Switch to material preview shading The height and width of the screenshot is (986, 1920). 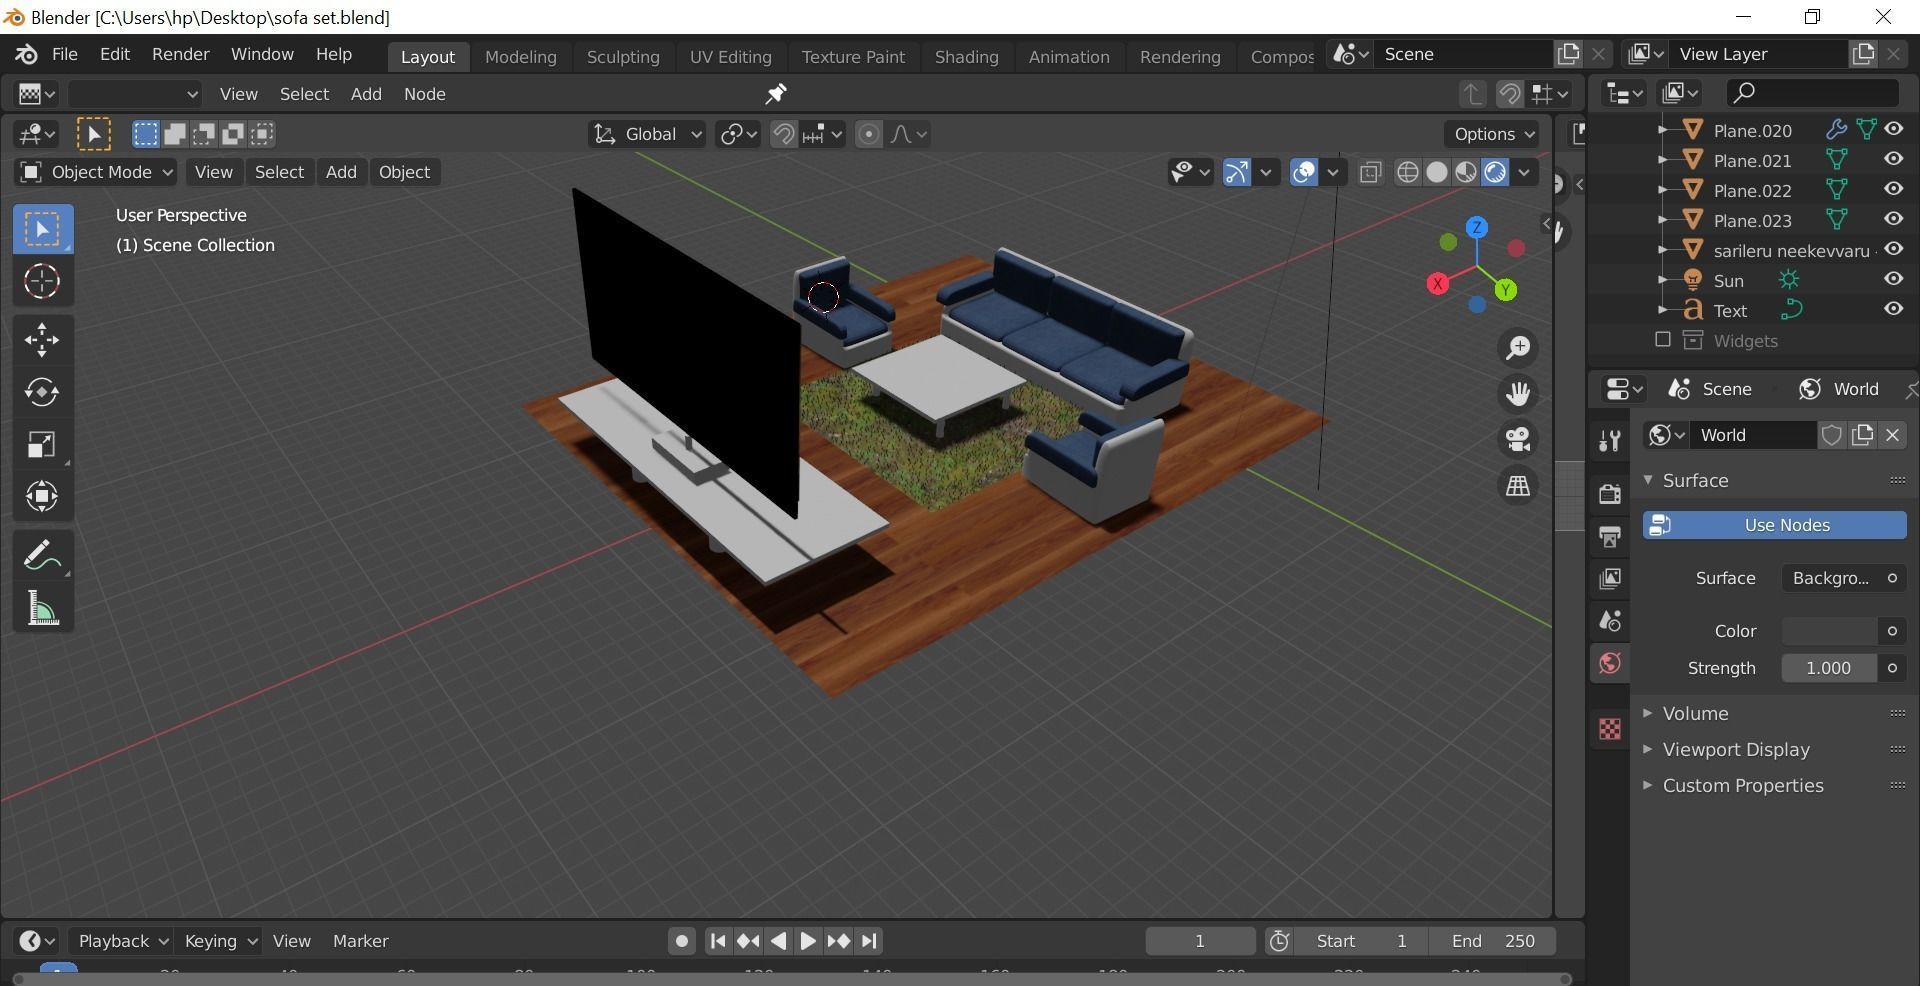[x=1465, y=172]
